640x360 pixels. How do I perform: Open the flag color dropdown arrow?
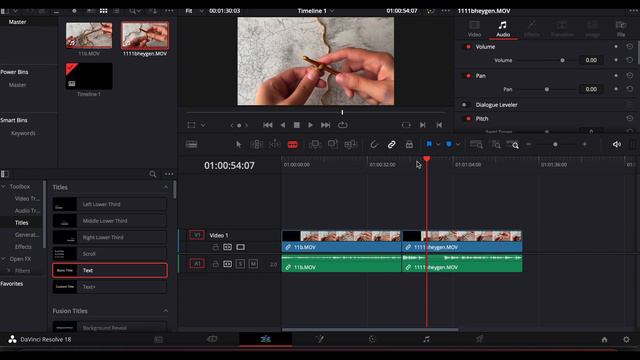pos(438,144)
